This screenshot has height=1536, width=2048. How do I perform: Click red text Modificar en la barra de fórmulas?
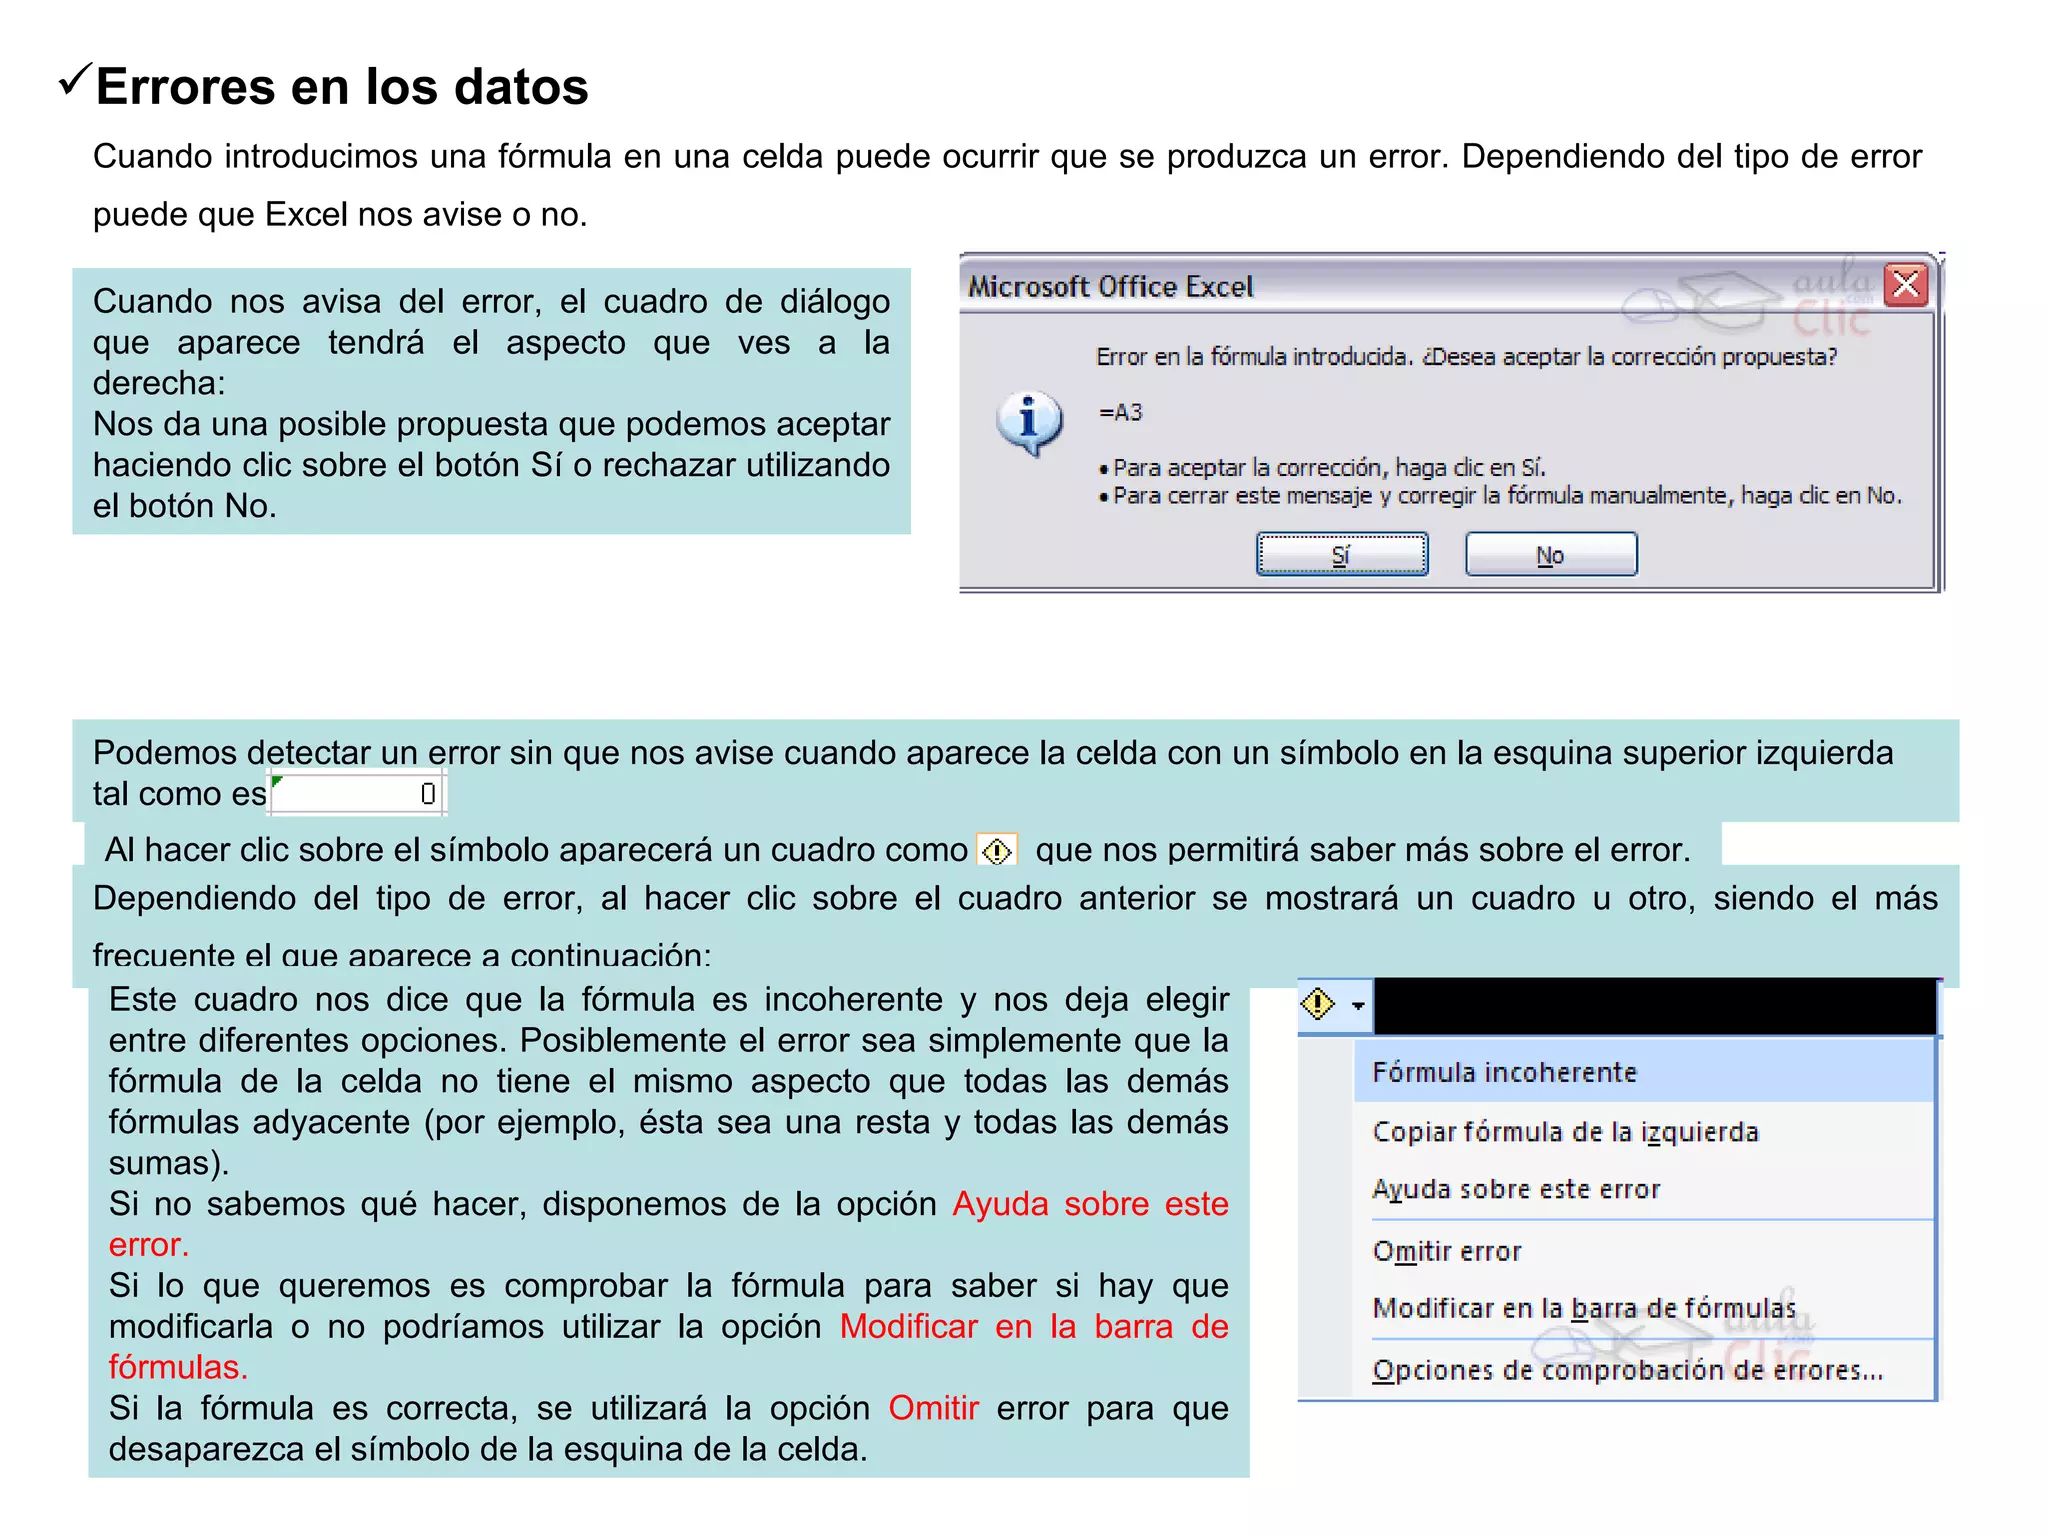[x=669, y=1346]
